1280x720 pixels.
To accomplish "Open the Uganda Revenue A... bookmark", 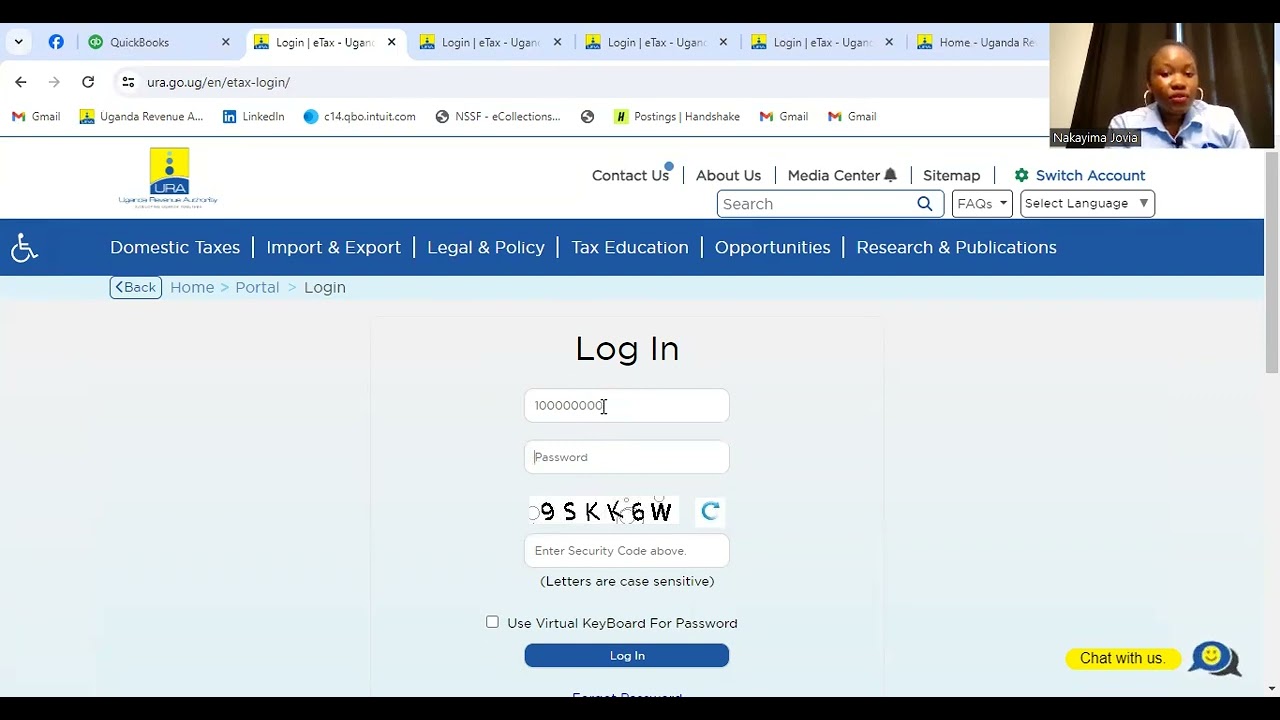I will [x=141, y=117].
